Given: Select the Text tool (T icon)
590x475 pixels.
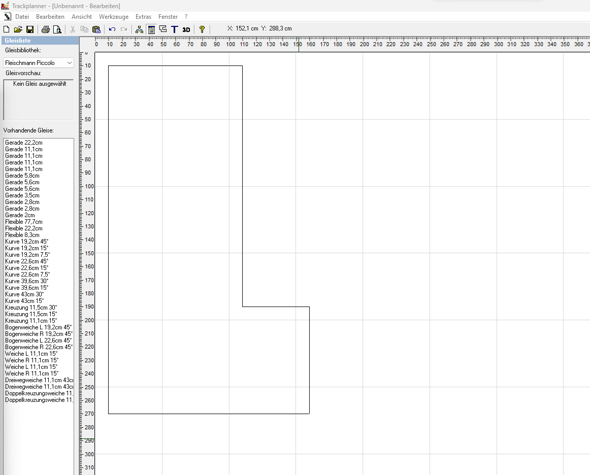Looking at the screenshot, I should 175,29.
